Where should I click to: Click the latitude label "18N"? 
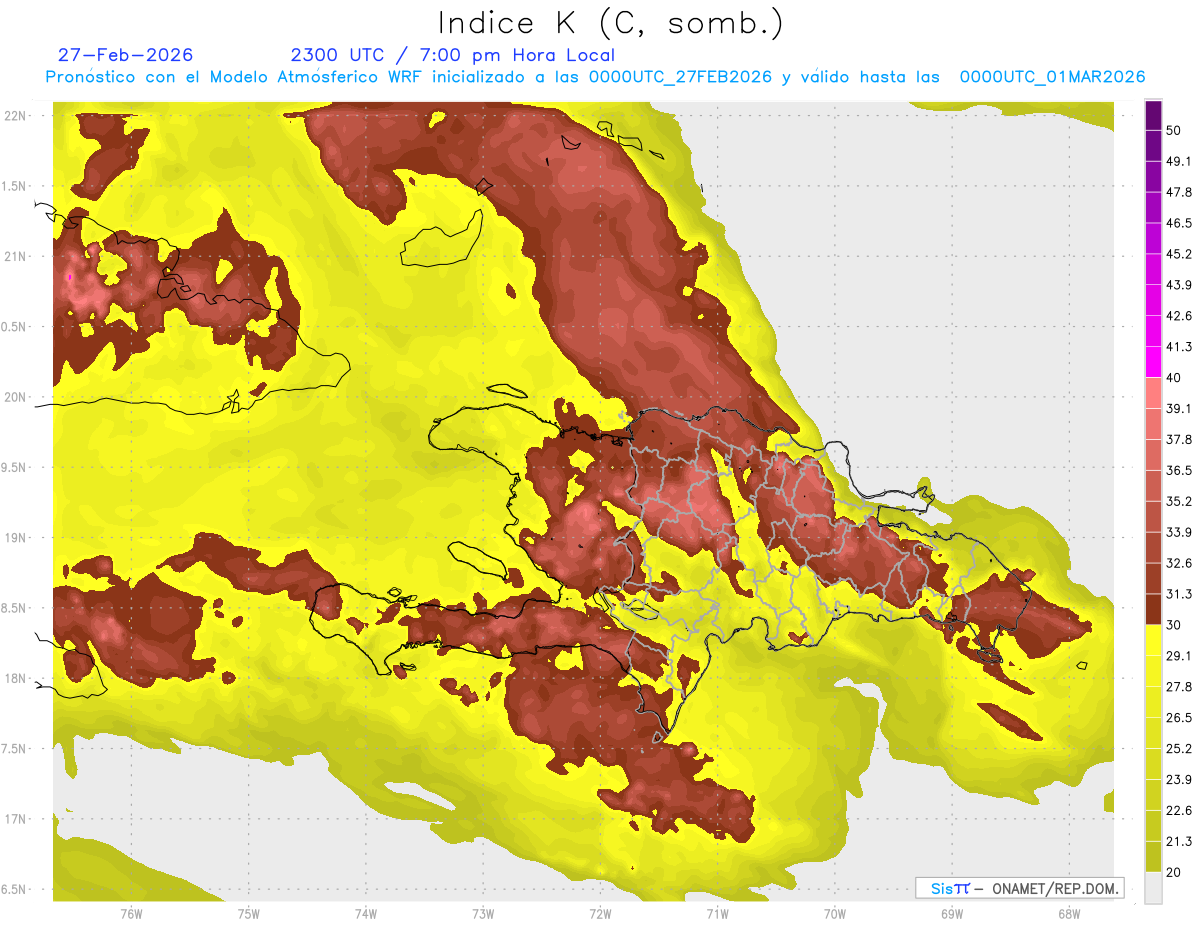pos(15,679)
